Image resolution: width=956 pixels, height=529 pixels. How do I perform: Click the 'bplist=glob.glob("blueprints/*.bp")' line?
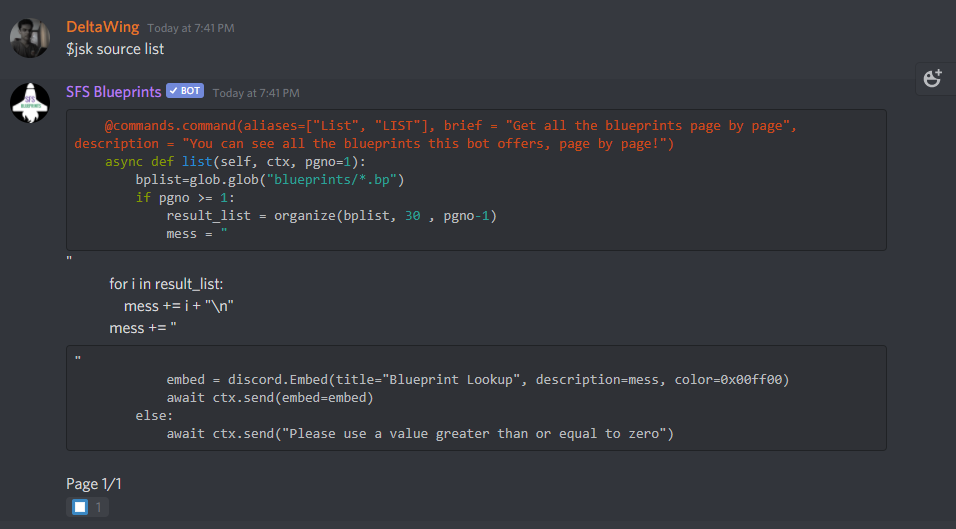tap(270, 180)
